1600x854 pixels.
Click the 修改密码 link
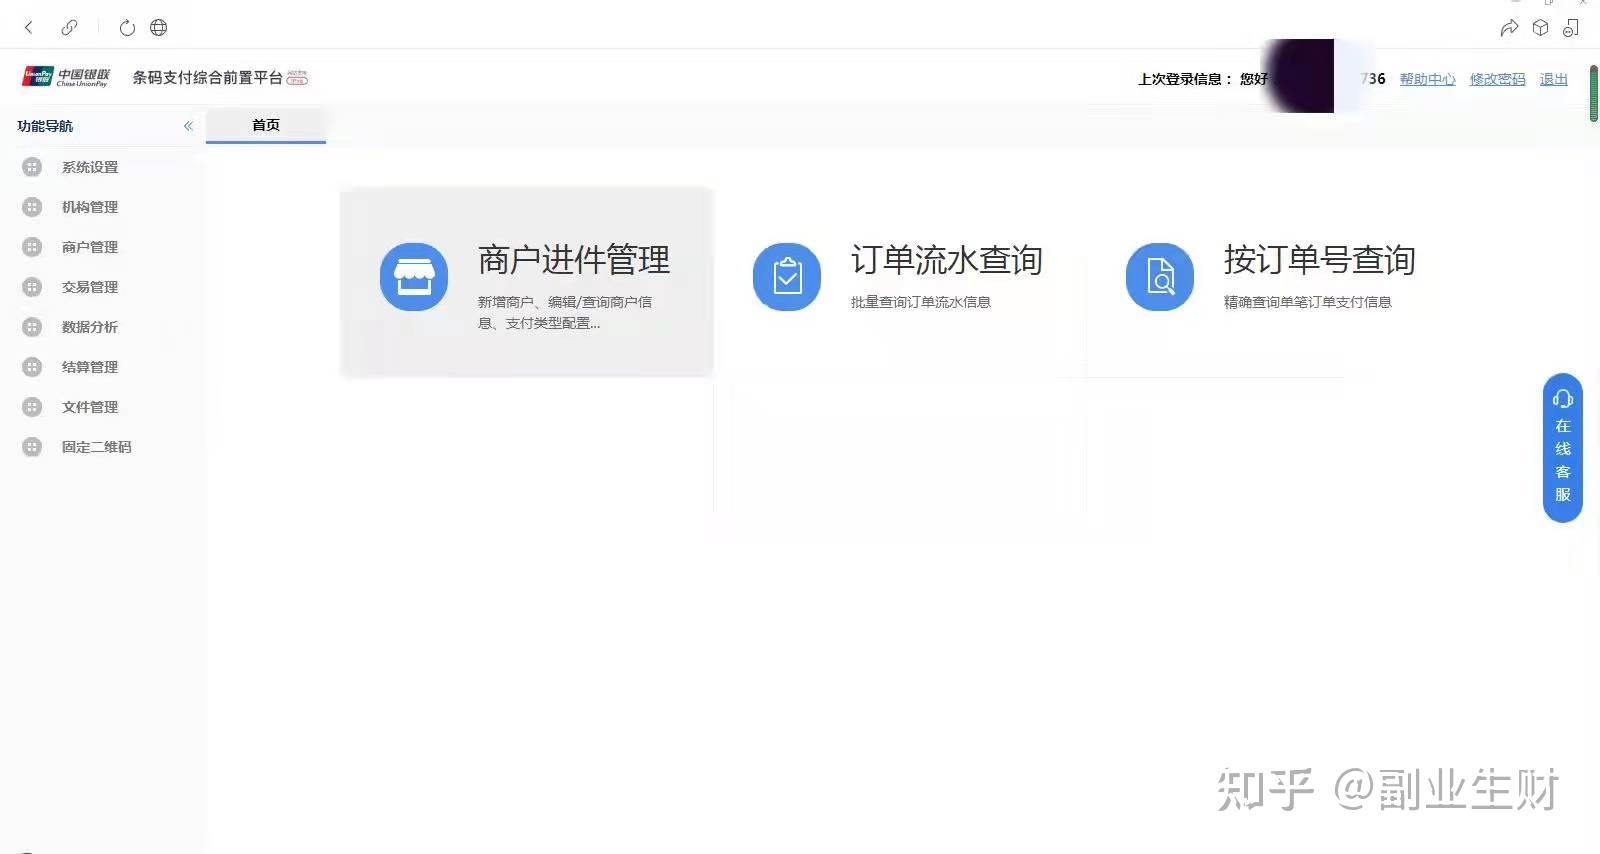click(1497, 79)
